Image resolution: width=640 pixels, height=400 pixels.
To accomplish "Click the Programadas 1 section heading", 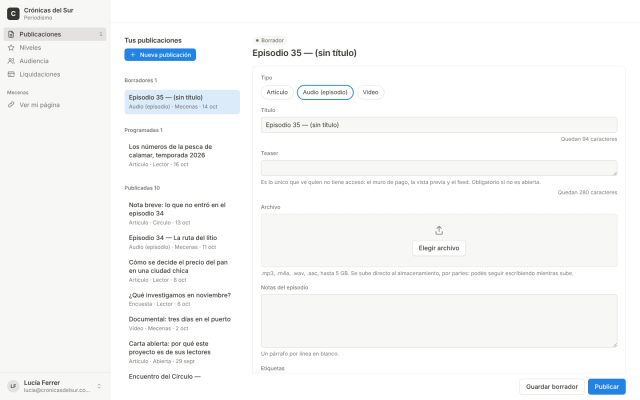I will (x=143, y=130).
